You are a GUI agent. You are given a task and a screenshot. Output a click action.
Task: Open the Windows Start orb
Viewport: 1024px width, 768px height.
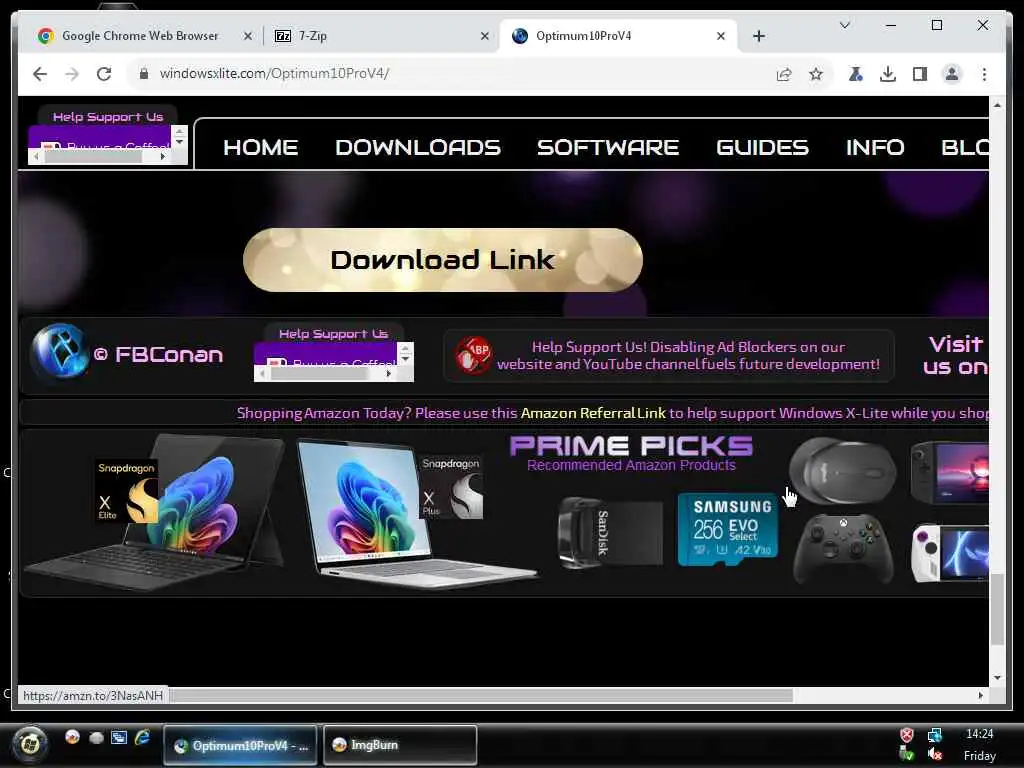point(29,744)
